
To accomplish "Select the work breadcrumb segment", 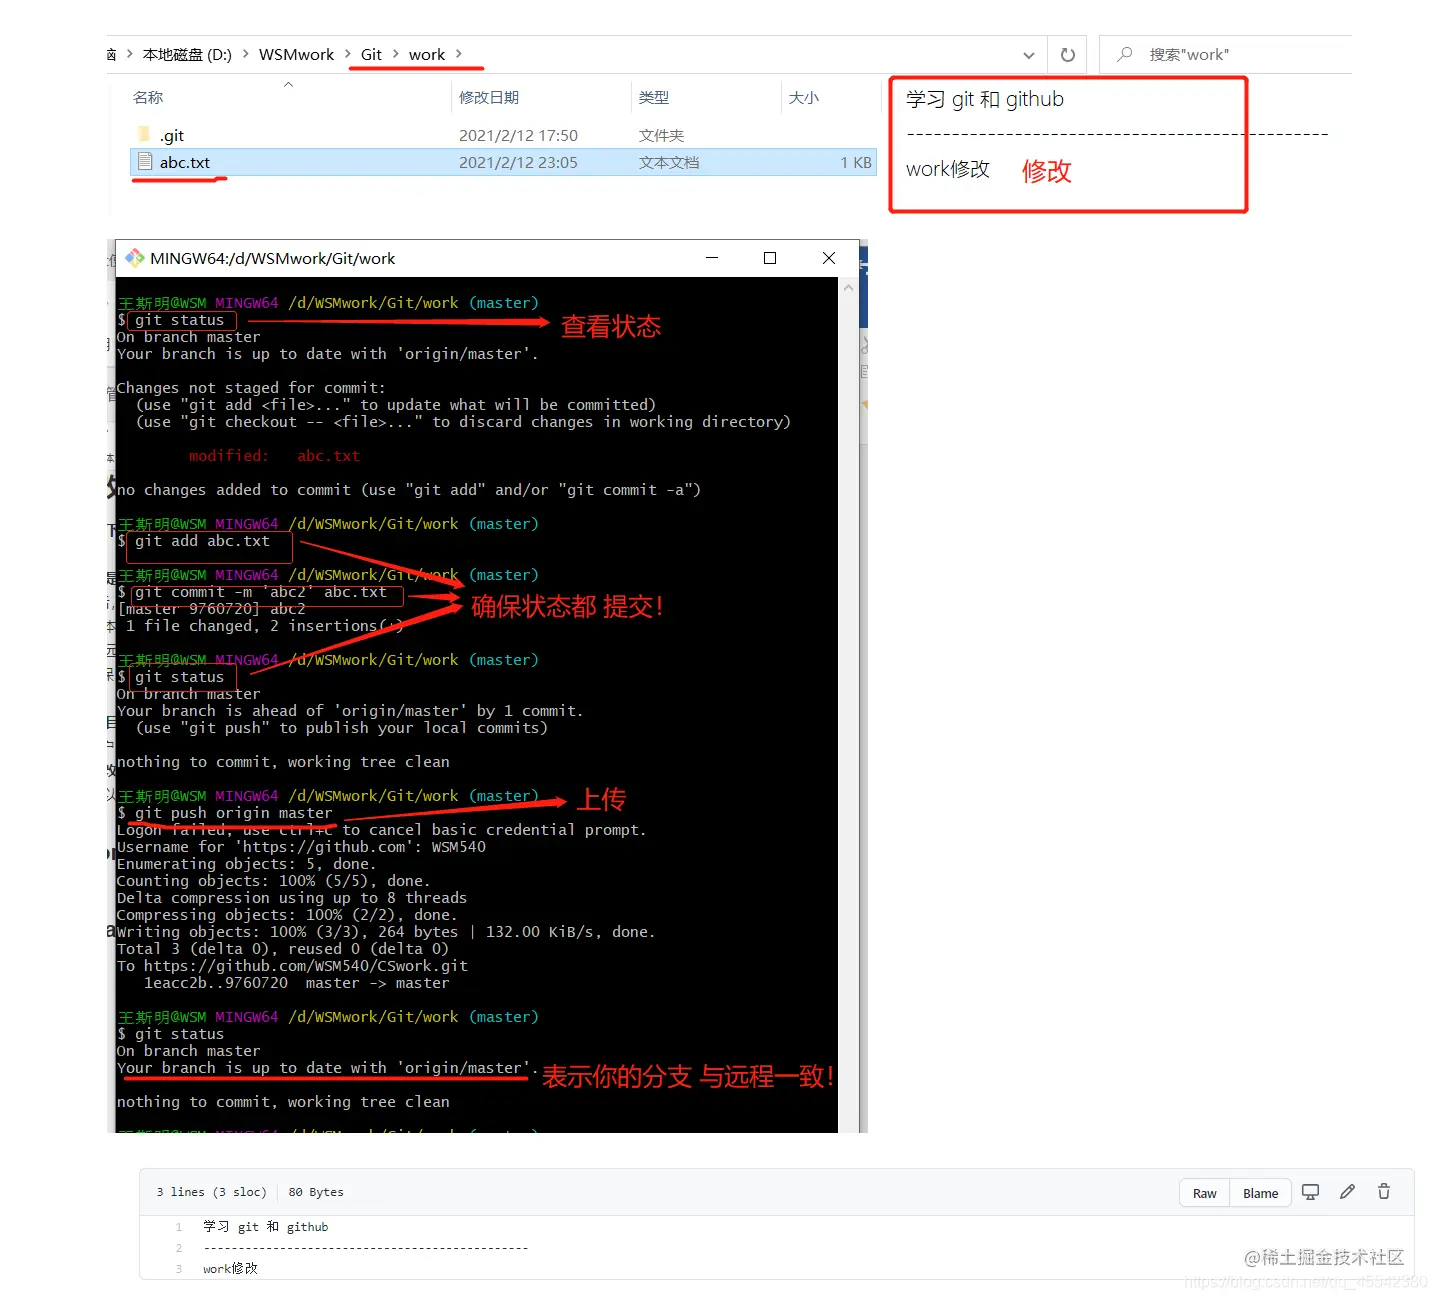I will [x=427, y=55].
